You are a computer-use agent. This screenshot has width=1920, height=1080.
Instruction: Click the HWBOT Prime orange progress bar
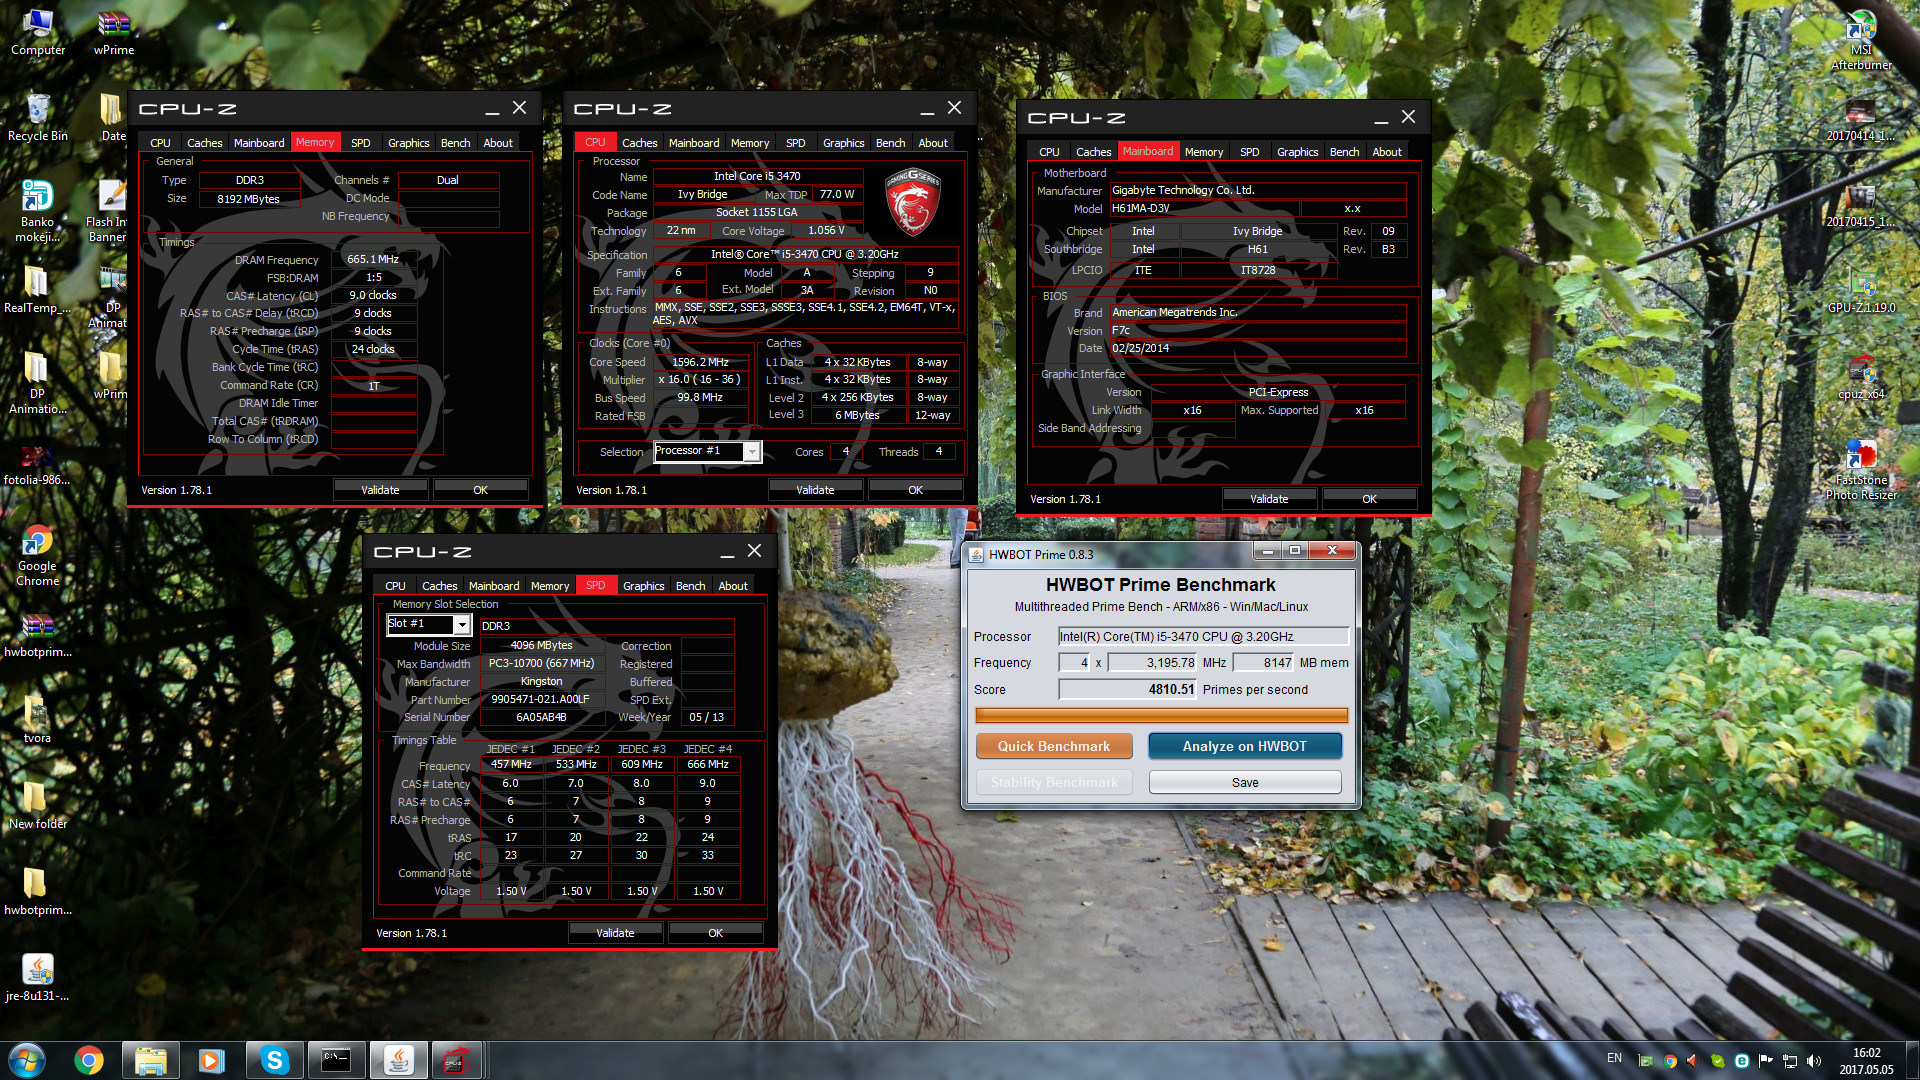click(x=1161, y=715)
